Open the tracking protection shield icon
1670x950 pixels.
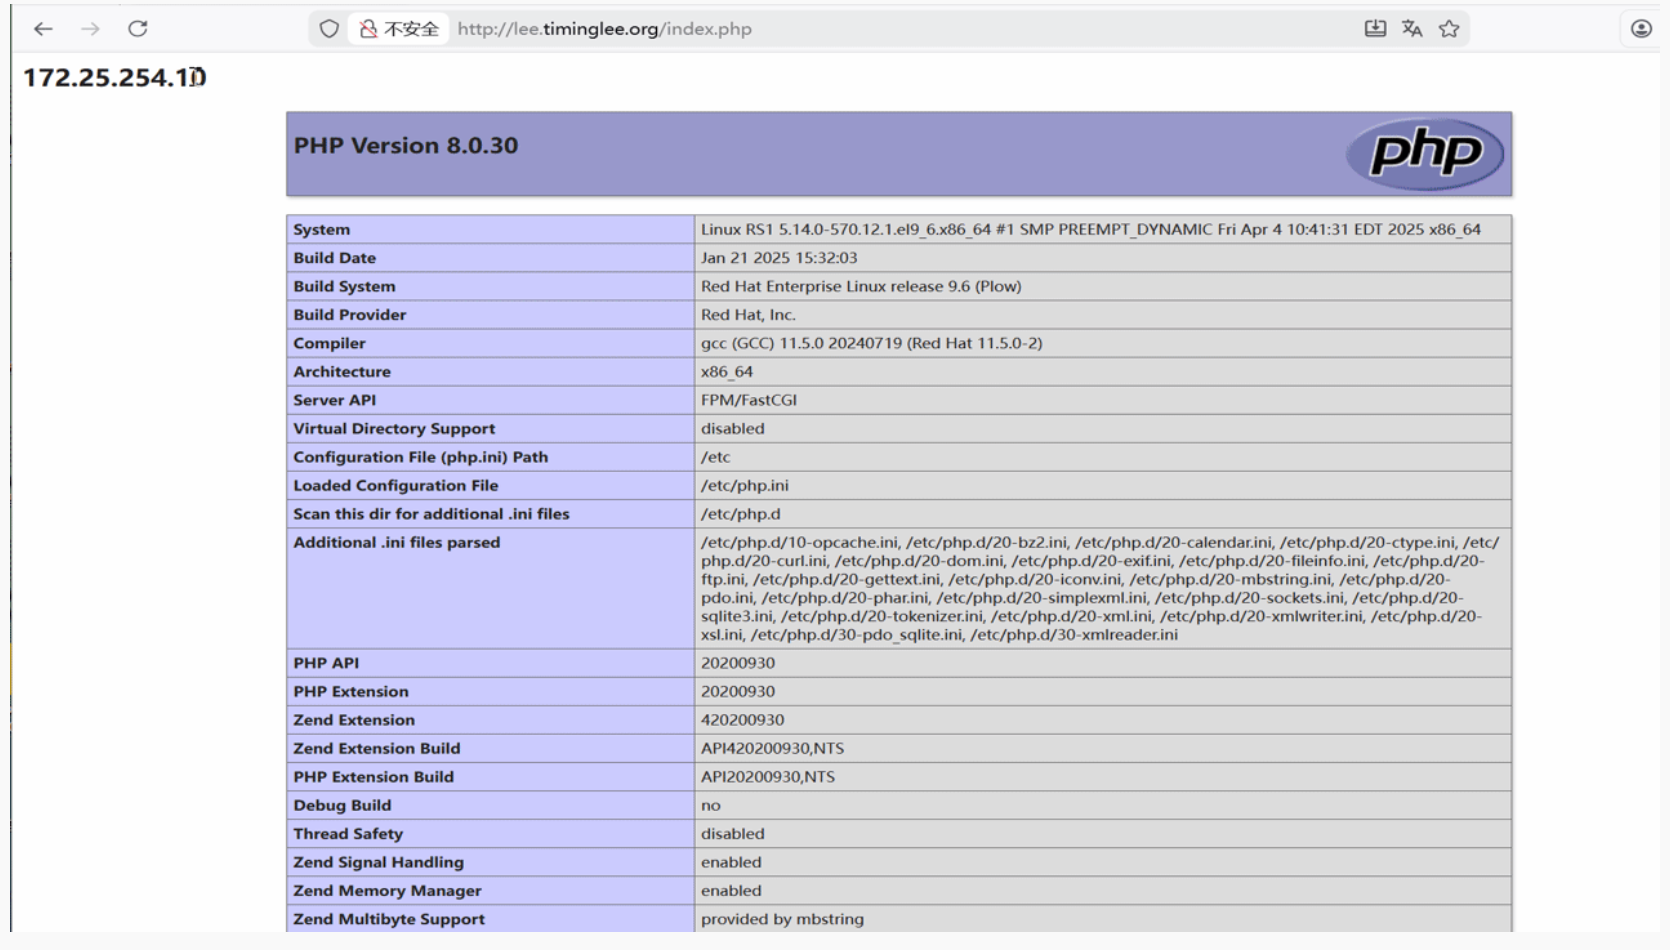click(x=329, y=29)
